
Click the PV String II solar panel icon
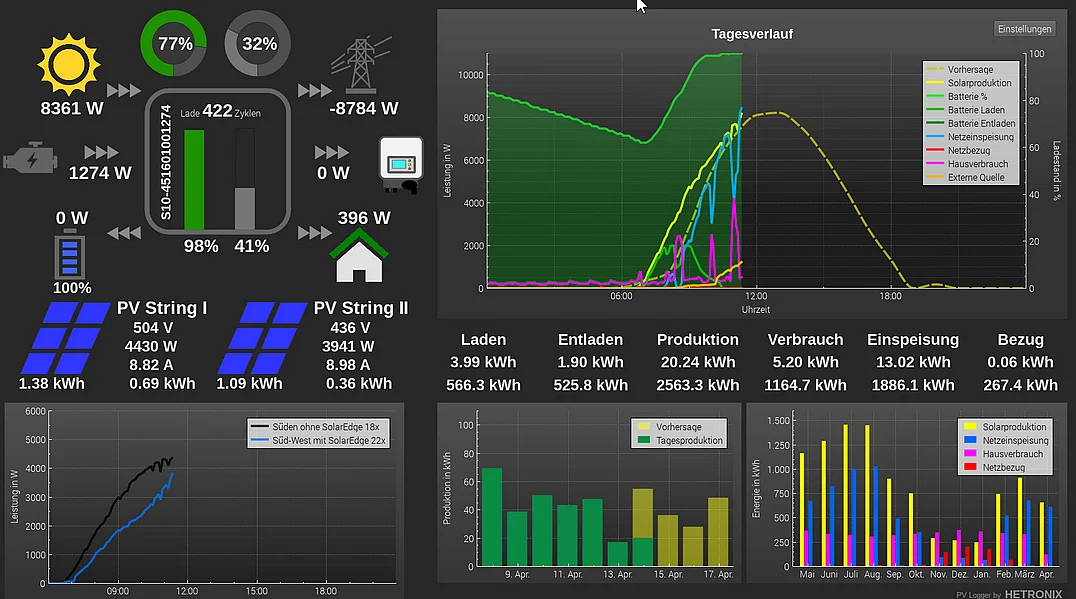(x=262, y=338)
